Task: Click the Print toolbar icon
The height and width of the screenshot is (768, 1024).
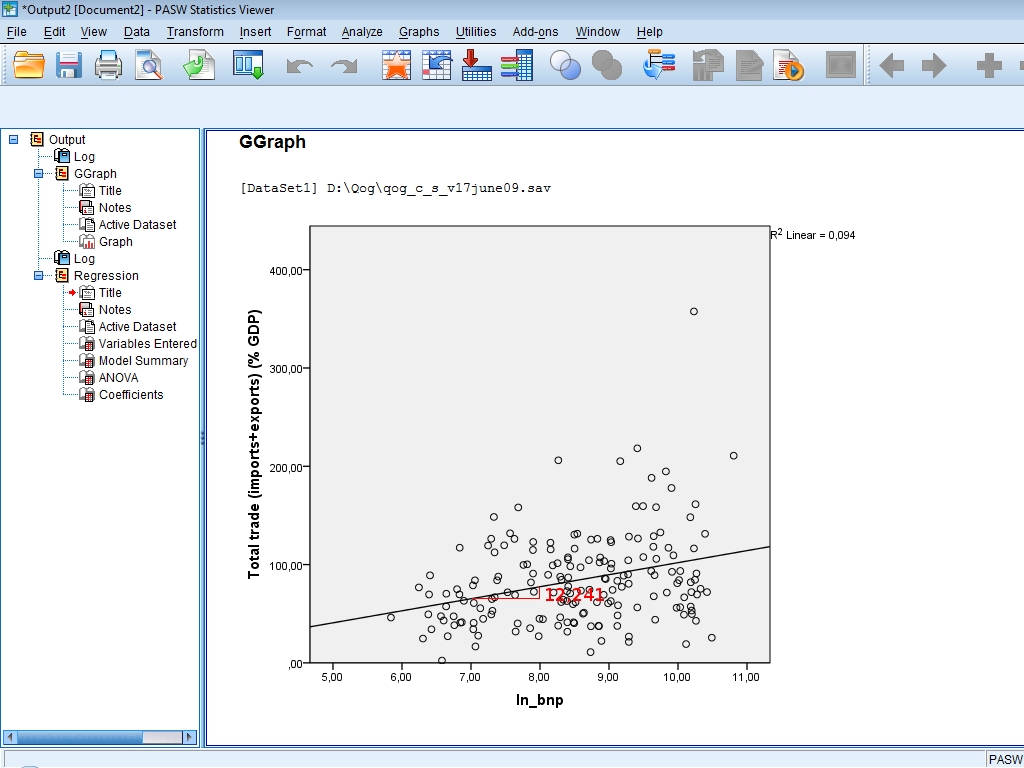Action: pyautogui.click(x=108, y=67)
